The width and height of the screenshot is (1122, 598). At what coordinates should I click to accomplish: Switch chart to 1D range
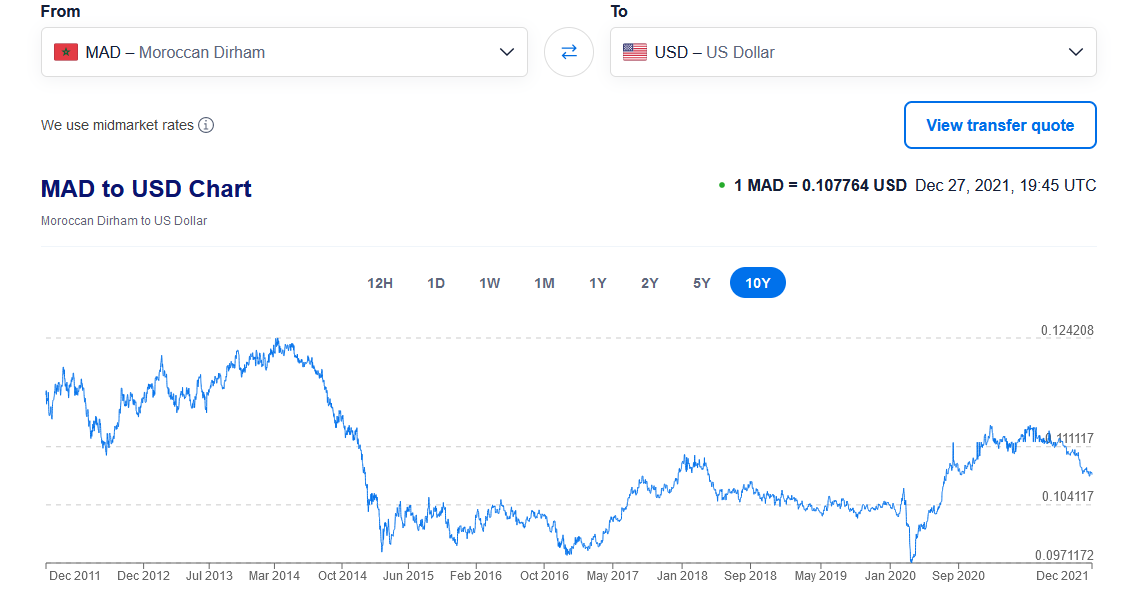(436, 283)
